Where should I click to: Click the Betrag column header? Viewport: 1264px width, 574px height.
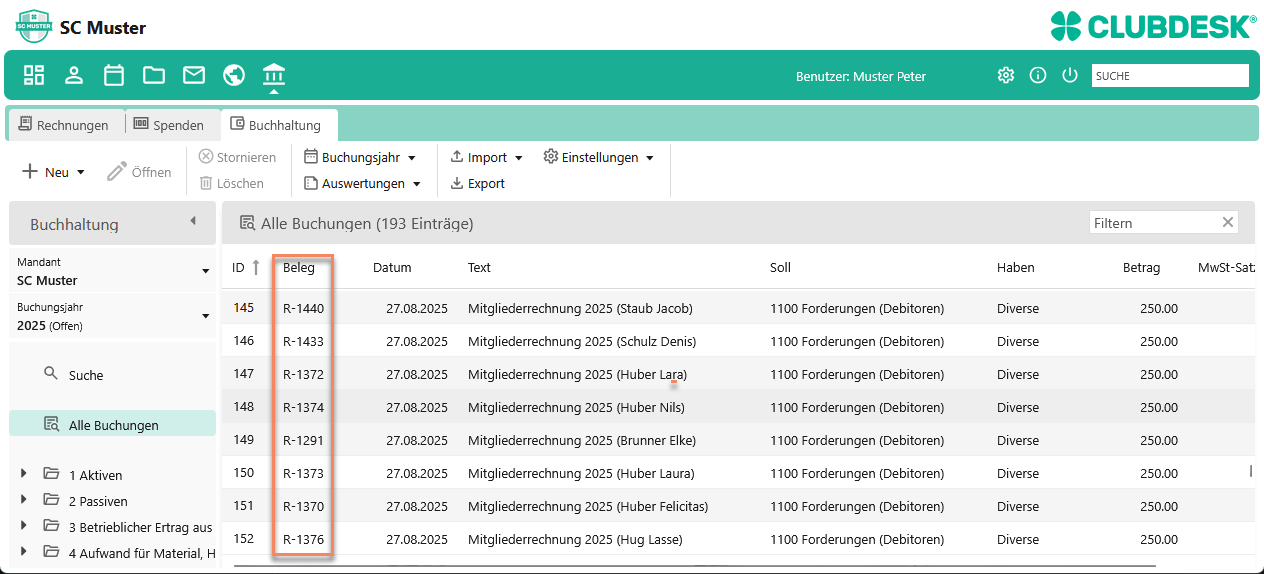[x=1141, y=267]
